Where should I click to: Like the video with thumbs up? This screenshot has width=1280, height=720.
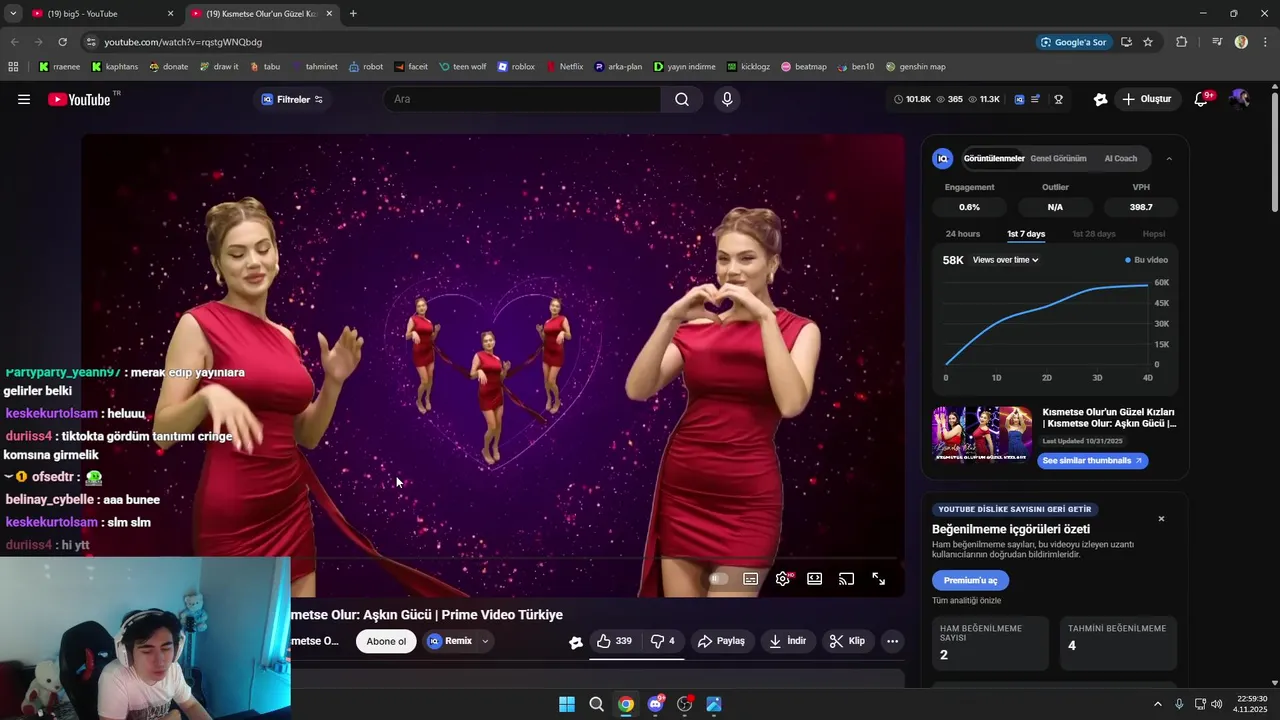point(614,641)
